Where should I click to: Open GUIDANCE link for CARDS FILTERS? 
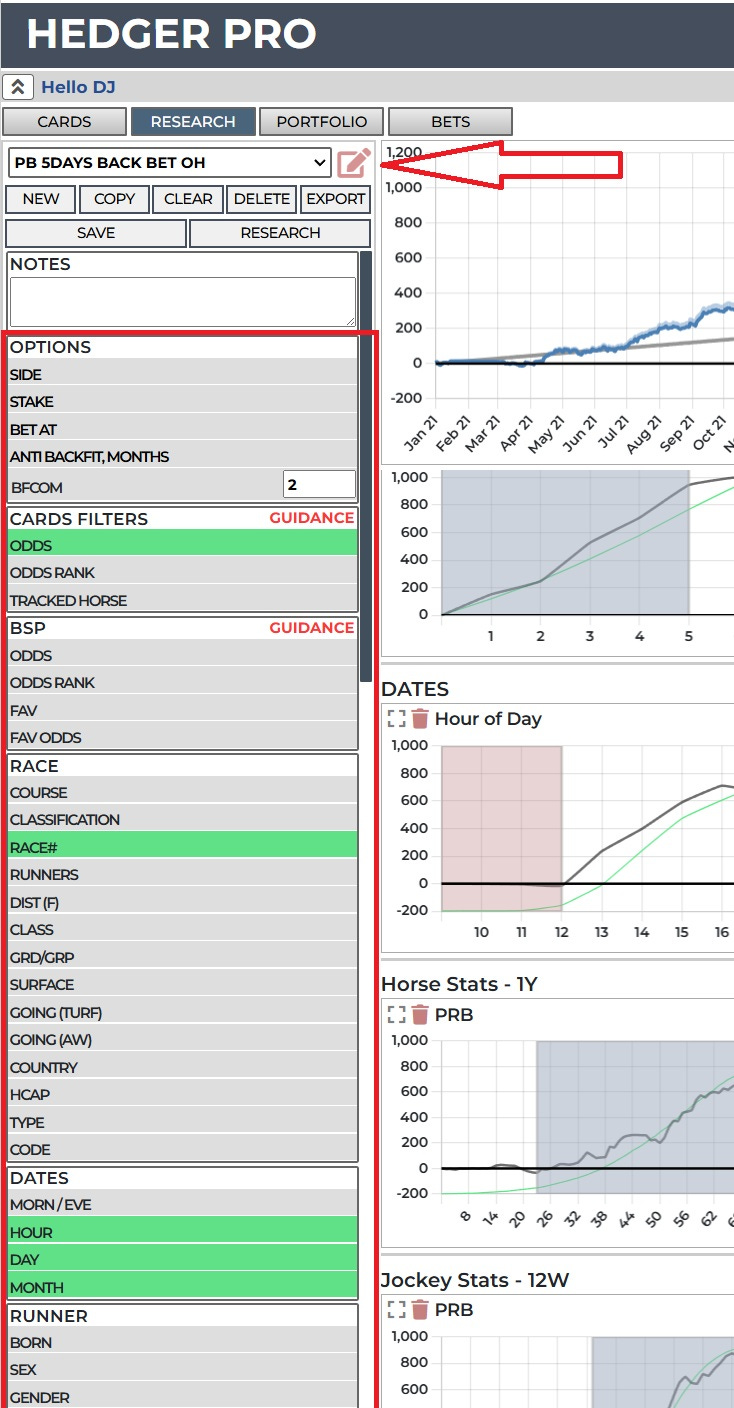312,518
